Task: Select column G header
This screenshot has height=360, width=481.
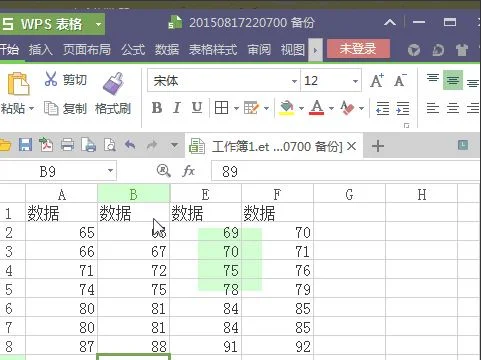Action: click(x=349, y=194)
